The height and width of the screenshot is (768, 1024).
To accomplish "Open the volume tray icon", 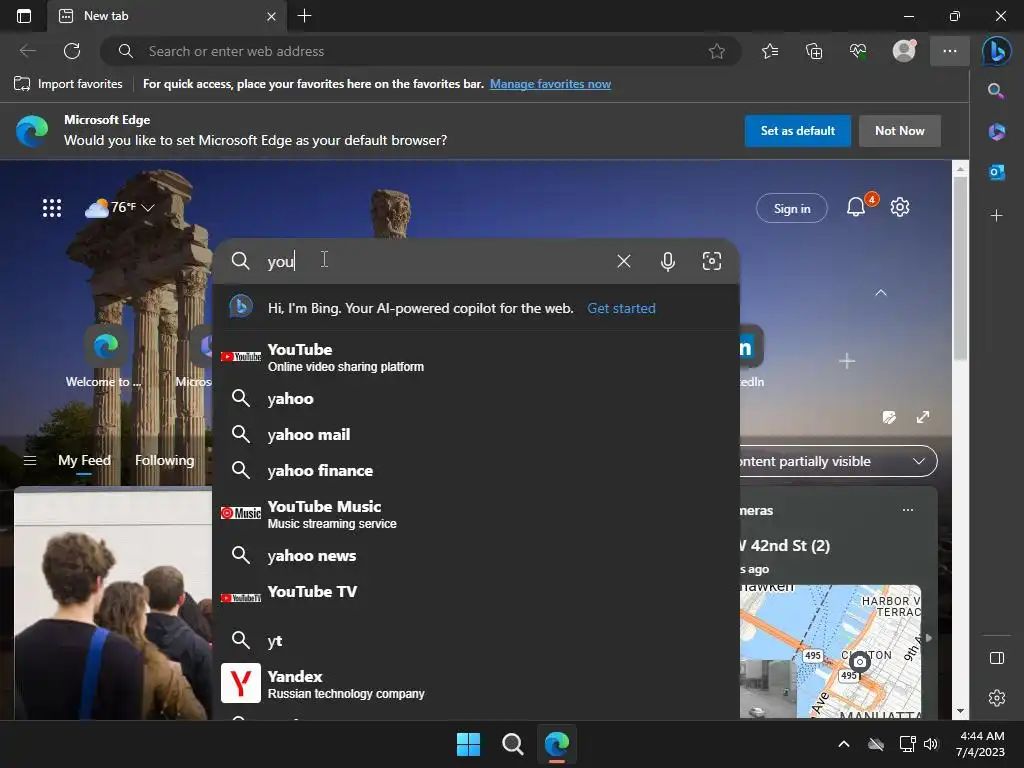I will pos(931,744).
